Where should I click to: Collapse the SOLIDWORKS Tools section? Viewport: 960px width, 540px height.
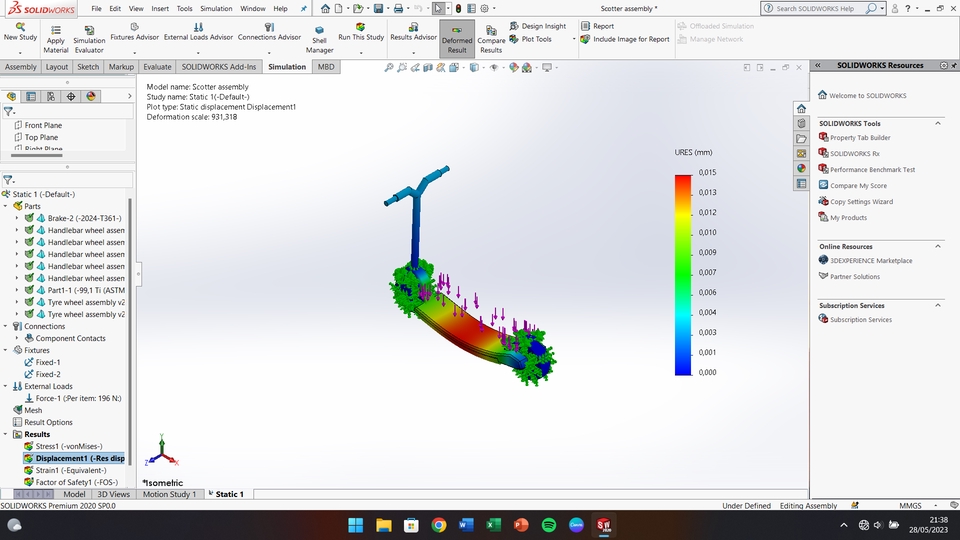click(937, 123)
